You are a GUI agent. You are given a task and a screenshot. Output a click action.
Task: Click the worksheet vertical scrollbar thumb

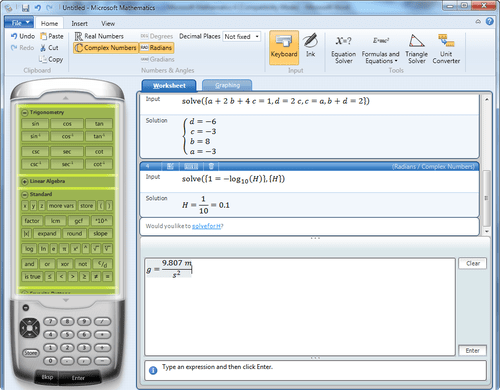(486, 198)
